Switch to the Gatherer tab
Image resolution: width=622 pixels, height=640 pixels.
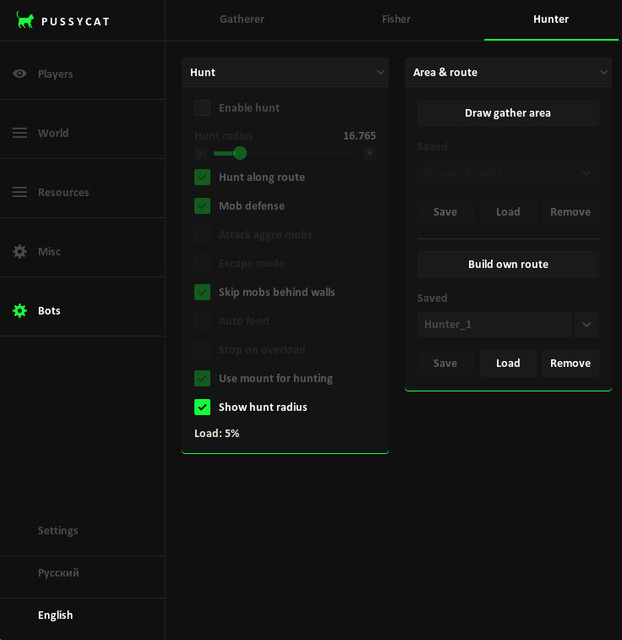[x=242, y=19]
